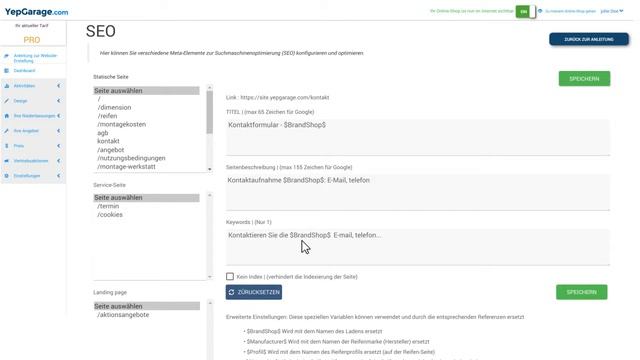This screenshot has width=640, height=360.
Task: Select /aktionsangebote in Landing page list
Action: coord(123,315)
